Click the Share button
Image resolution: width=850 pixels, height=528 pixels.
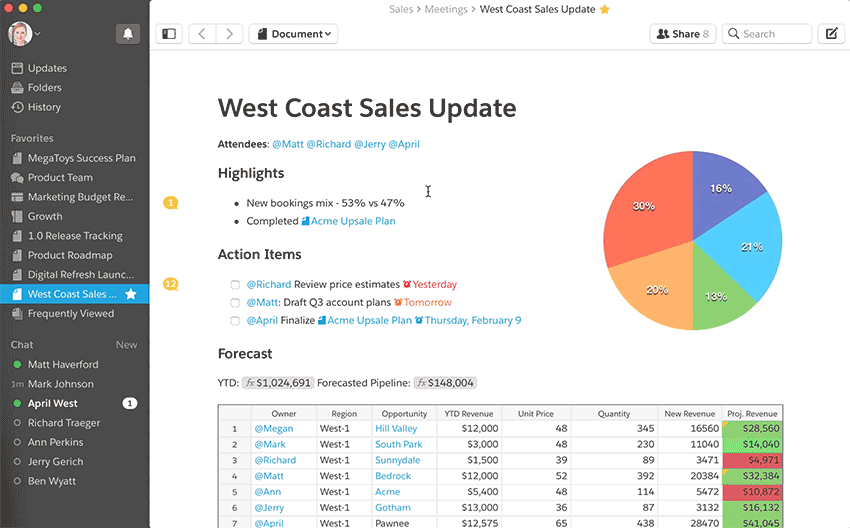click(x=681, y=34)
